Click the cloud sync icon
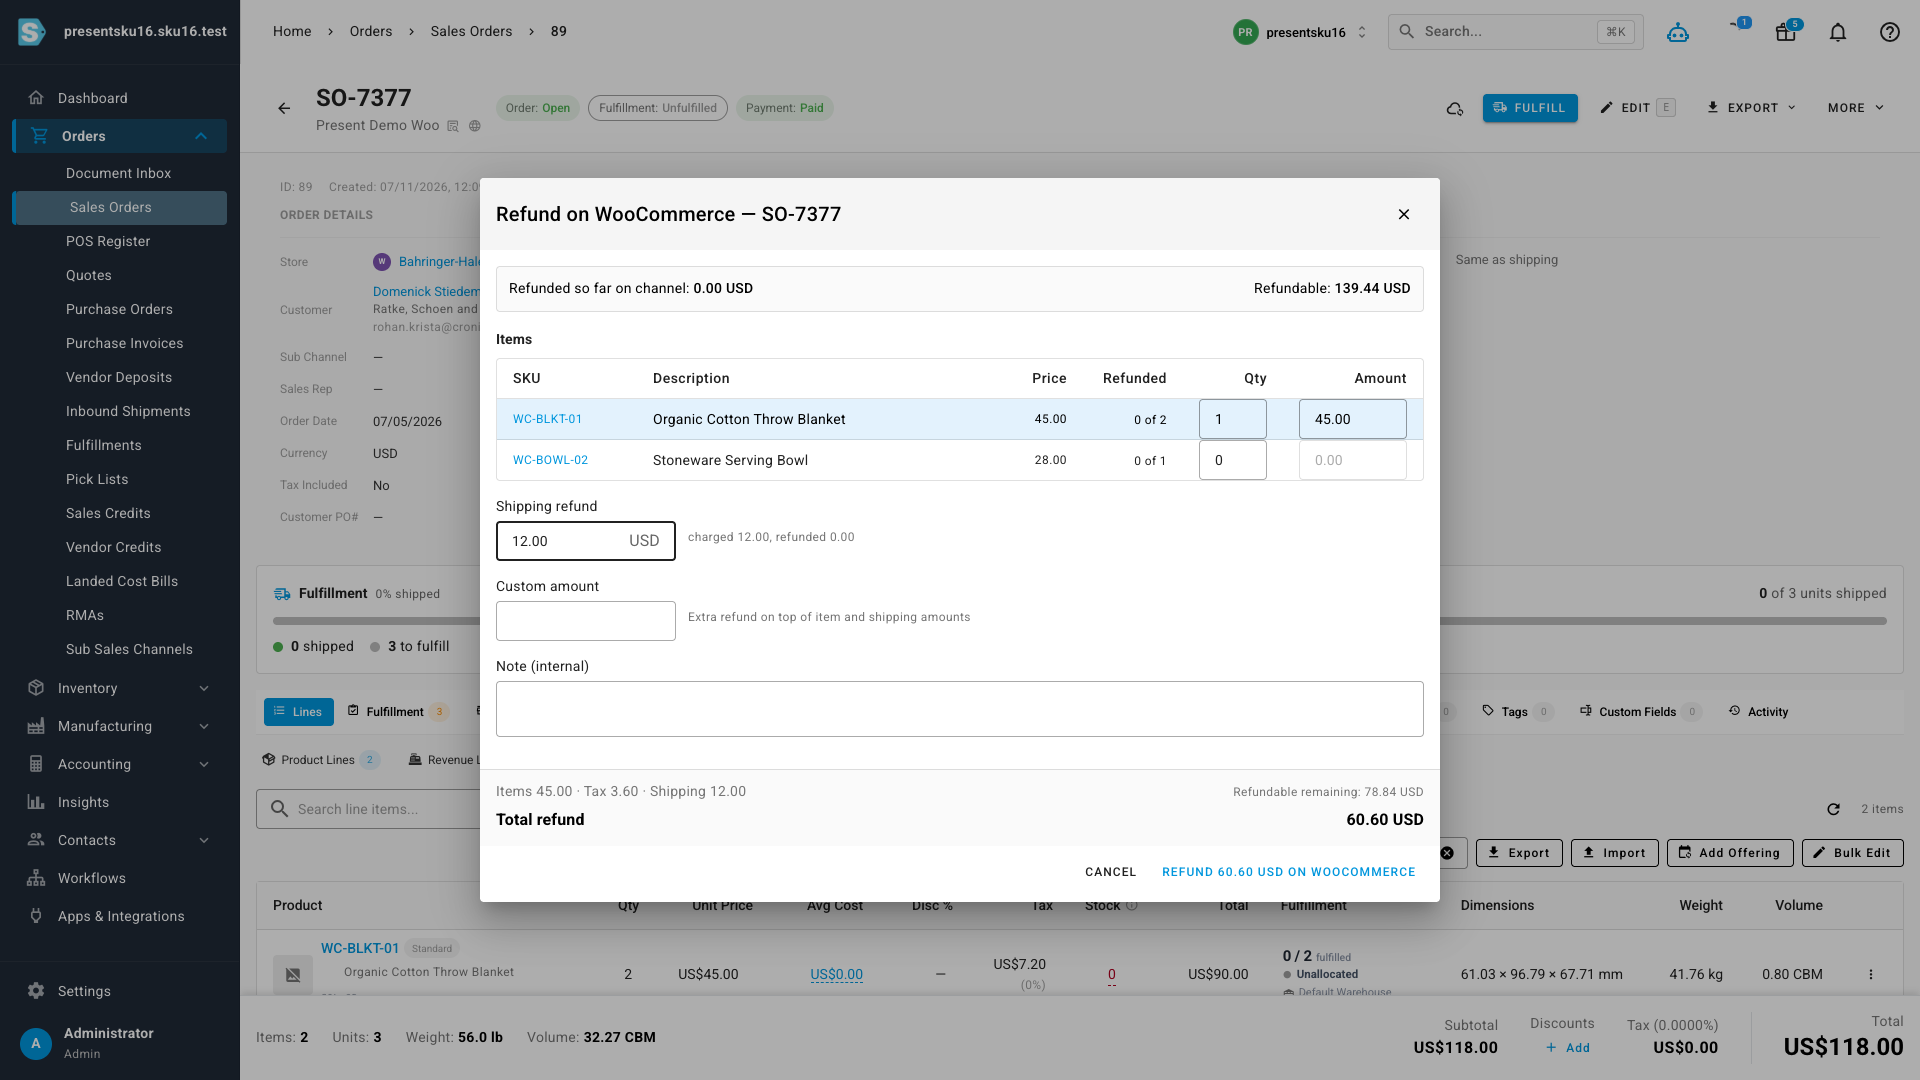Screen dimensions: 1920x1080 click(x=1455, y=108)
